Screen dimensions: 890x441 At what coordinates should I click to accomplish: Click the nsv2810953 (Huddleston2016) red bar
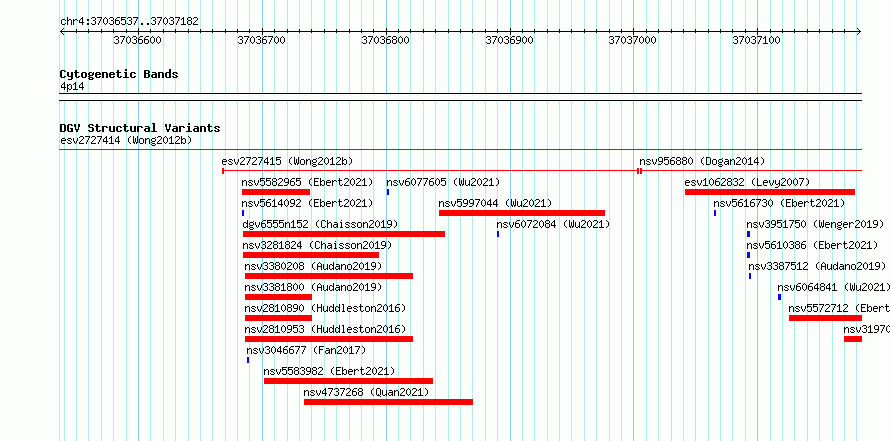click(329, 339)
